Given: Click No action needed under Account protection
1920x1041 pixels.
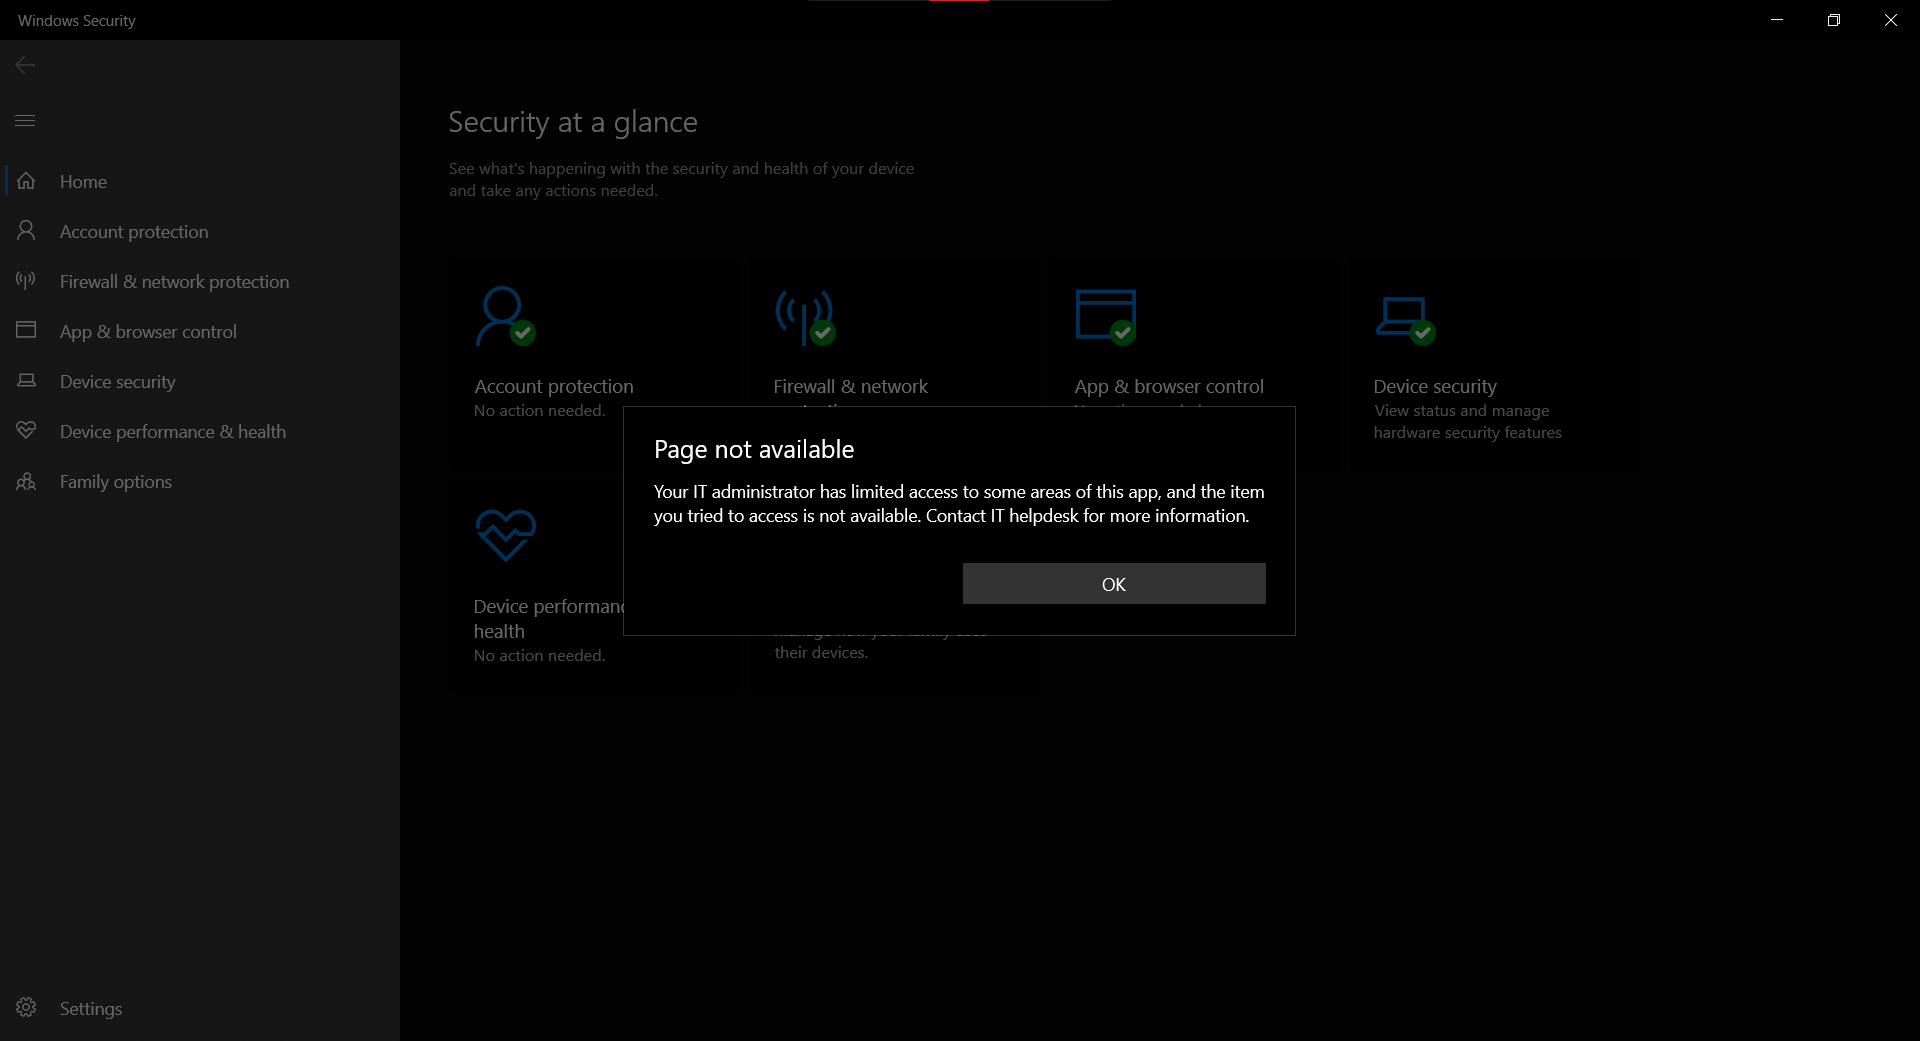Looking at the screenshot, I should [539, 411].
